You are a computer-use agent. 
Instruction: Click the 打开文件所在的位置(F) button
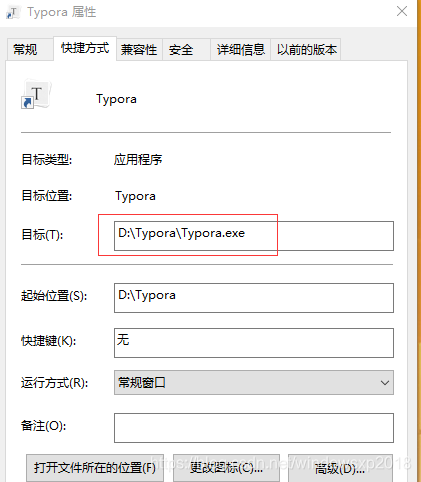(95, 468)
